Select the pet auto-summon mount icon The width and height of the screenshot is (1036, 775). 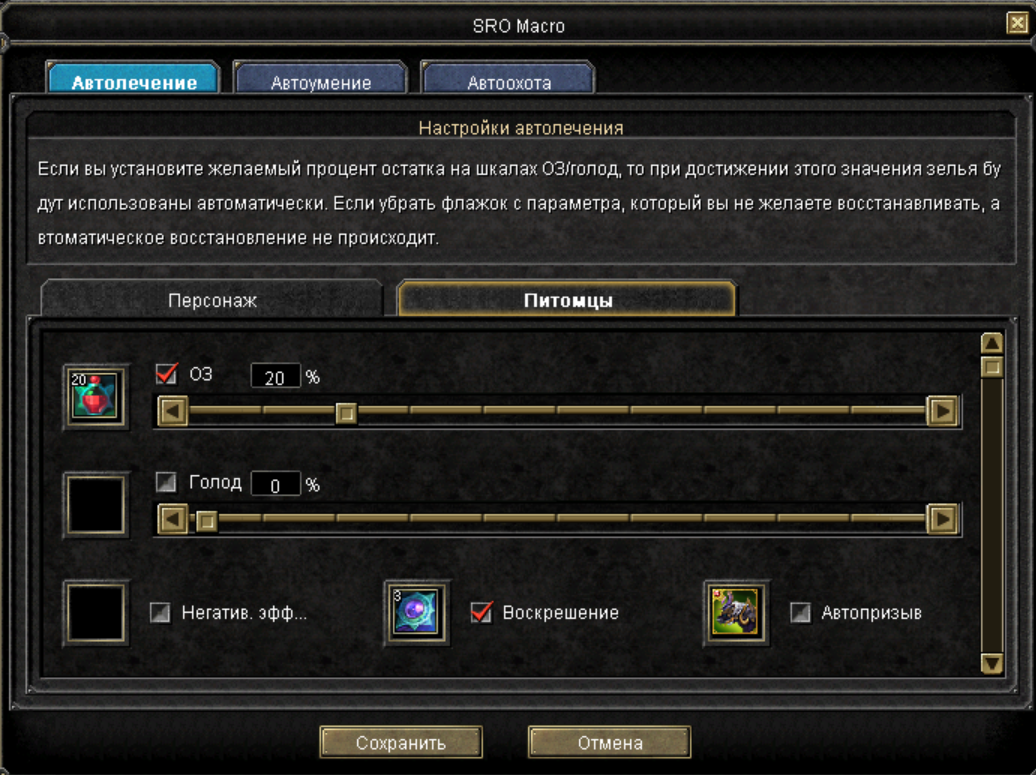(736, 612)
